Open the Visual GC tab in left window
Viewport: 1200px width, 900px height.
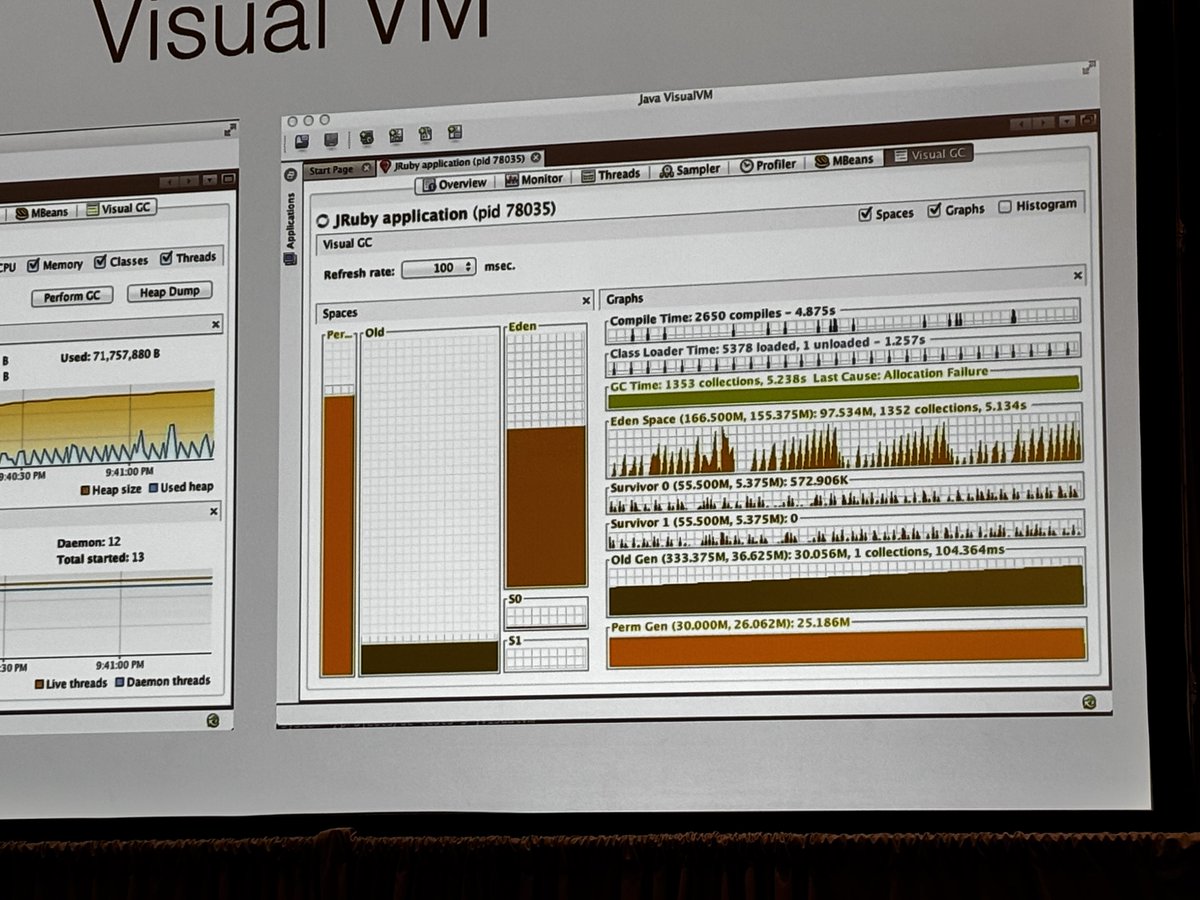[119, 209]
